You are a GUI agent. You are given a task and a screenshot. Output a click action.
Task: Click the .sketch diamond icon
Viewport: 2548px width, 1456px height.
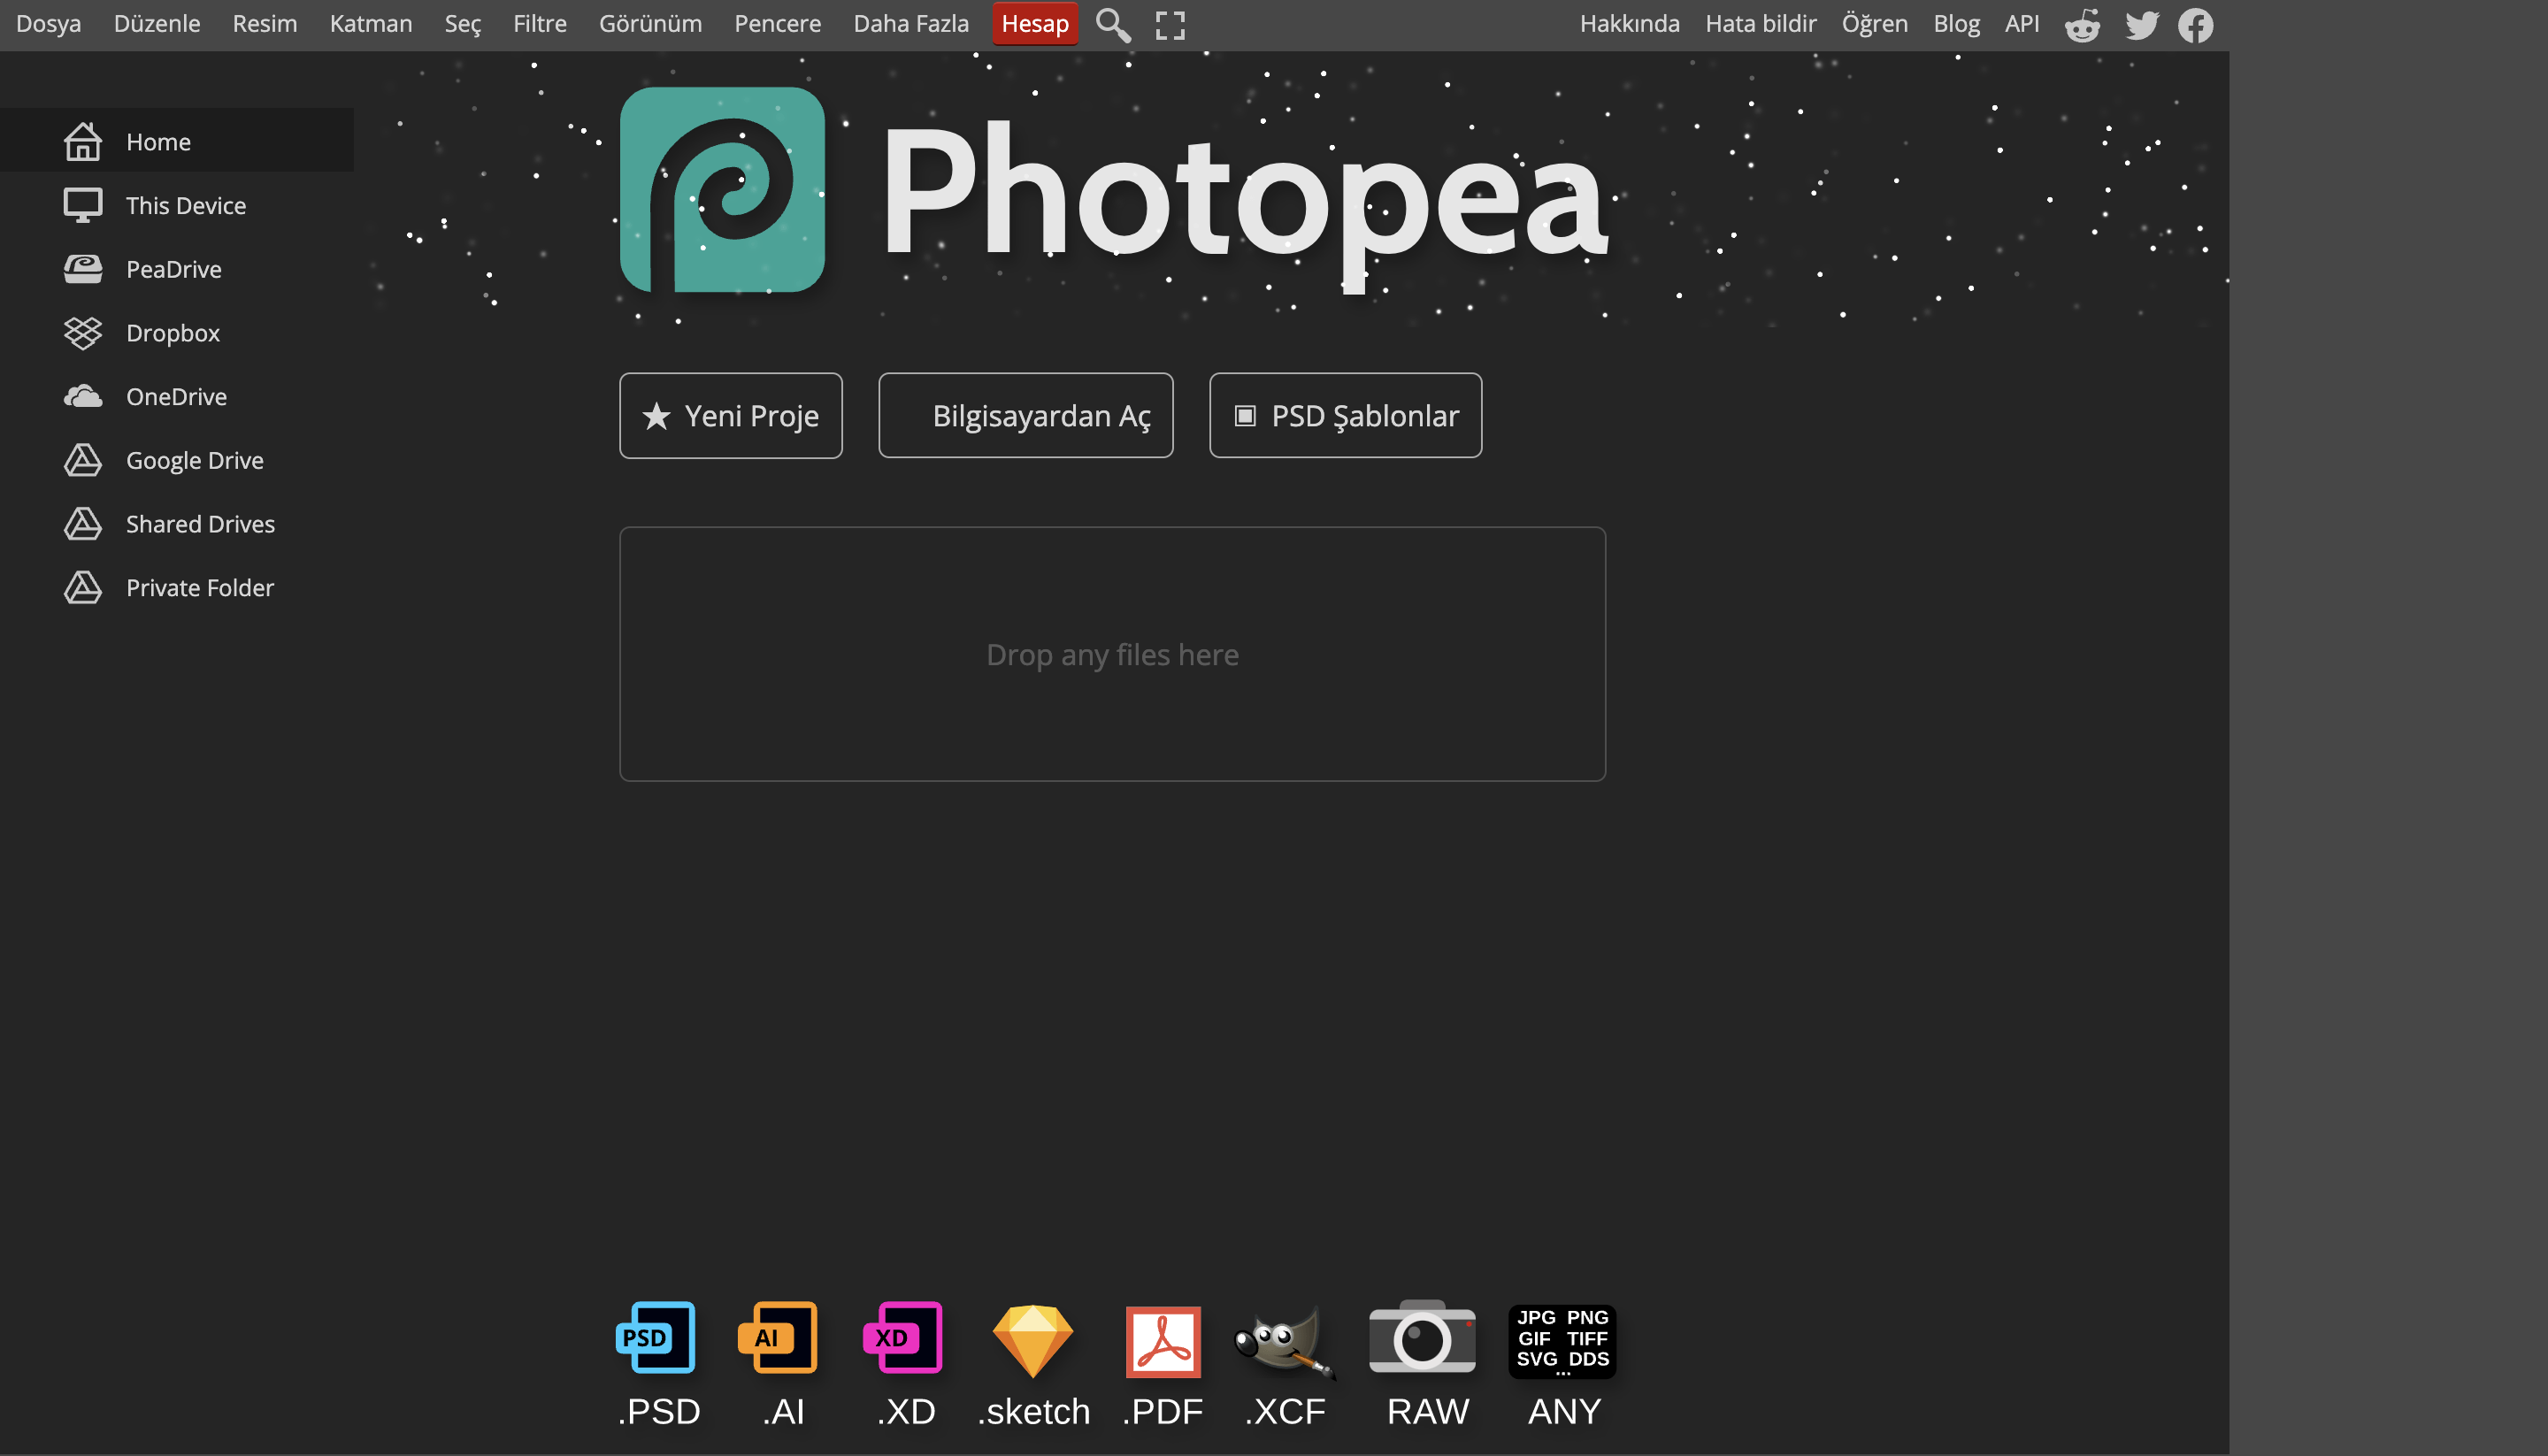click(x=1032, y=1341)
